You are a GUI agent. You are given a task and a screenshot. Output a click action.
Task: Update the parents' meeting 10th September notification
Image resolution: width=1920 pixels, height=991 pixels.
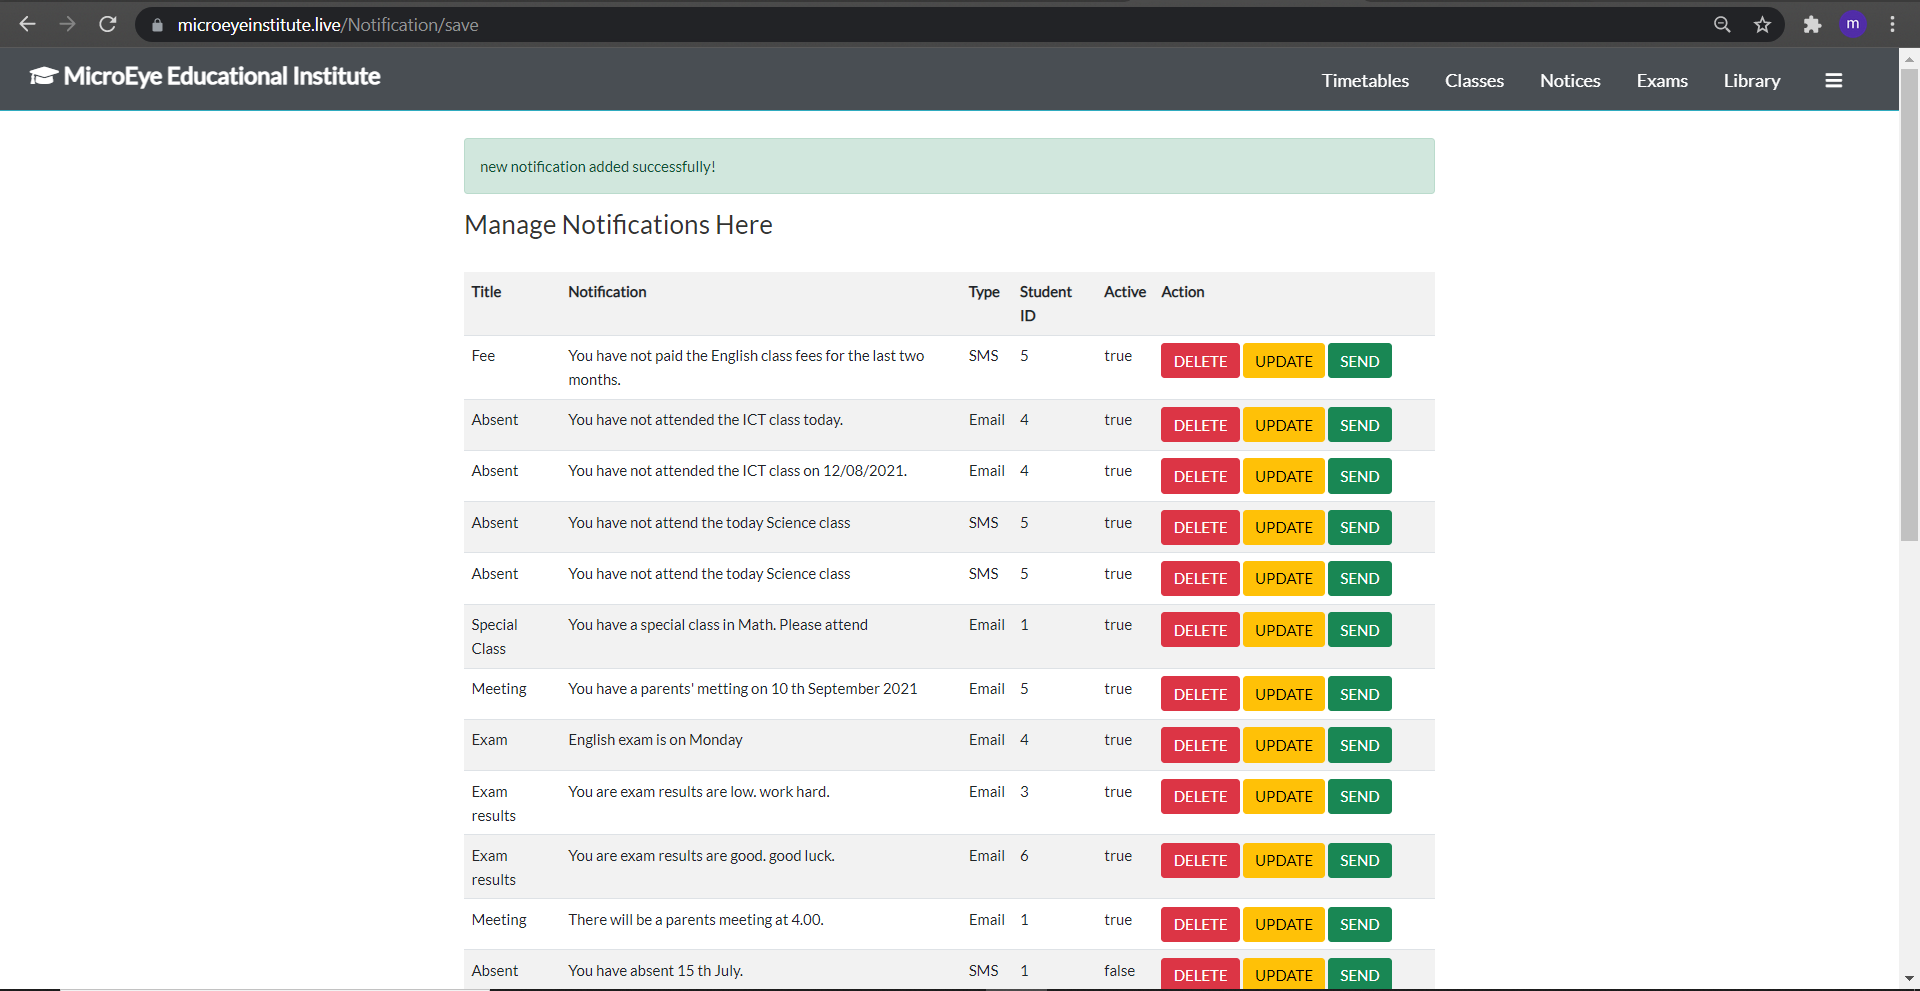[x=1283, y=694]
